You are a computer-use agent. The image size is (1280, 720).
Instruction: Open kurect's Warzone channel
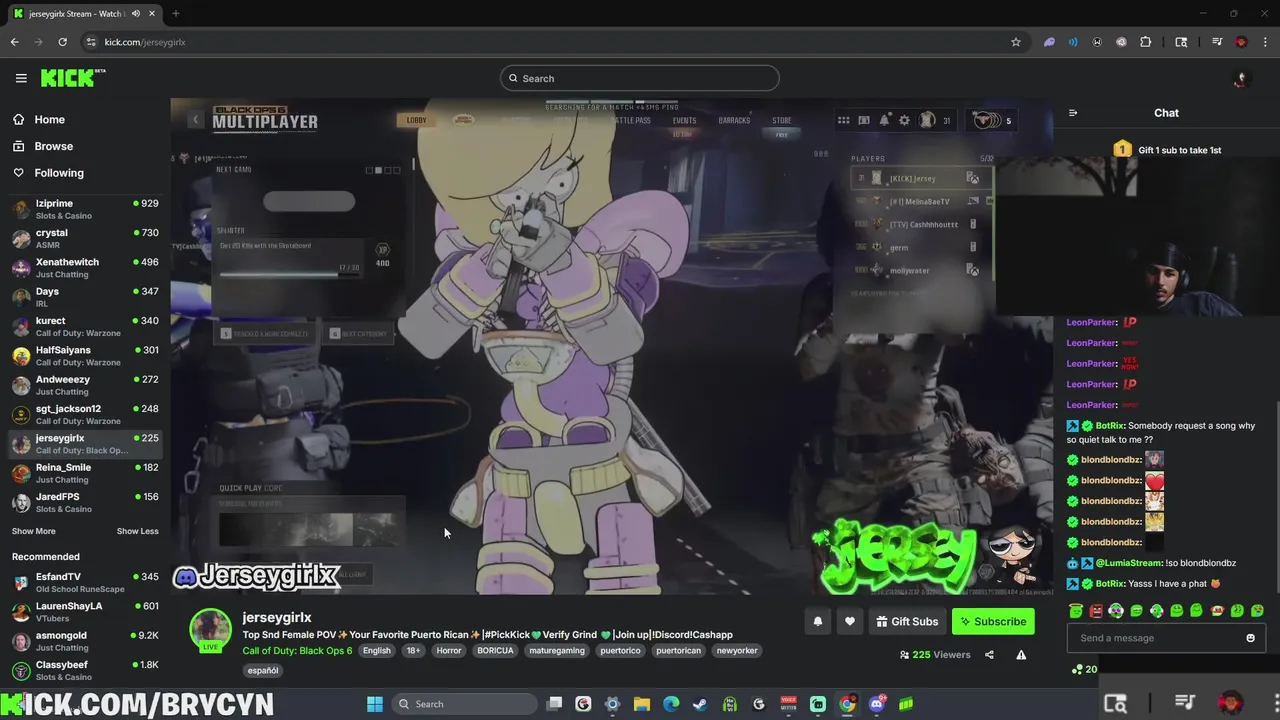click(x=85, y=326)
